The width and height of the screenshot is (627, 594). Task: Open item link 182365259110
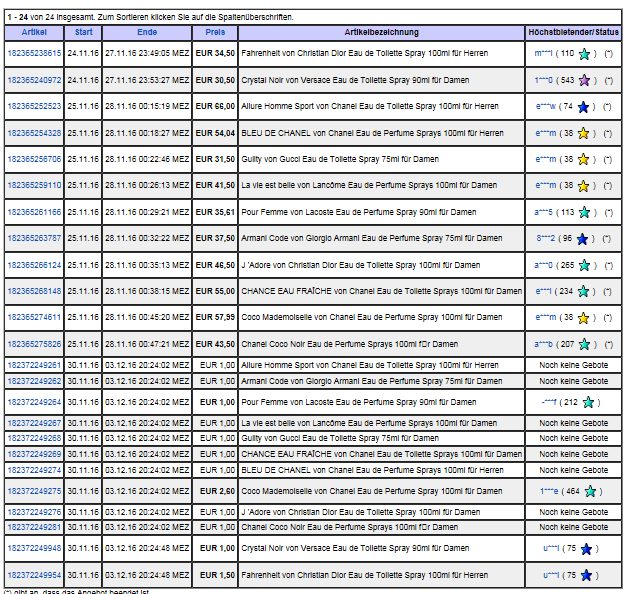34,185
